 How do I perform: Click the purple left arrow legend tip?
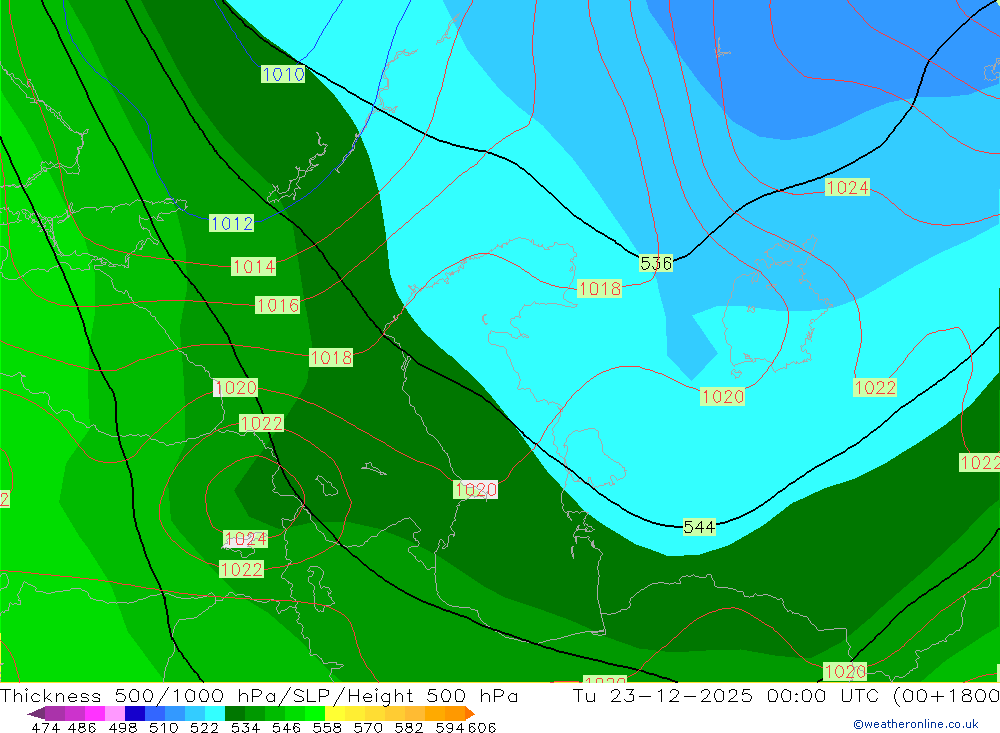[x=36, y=713]
